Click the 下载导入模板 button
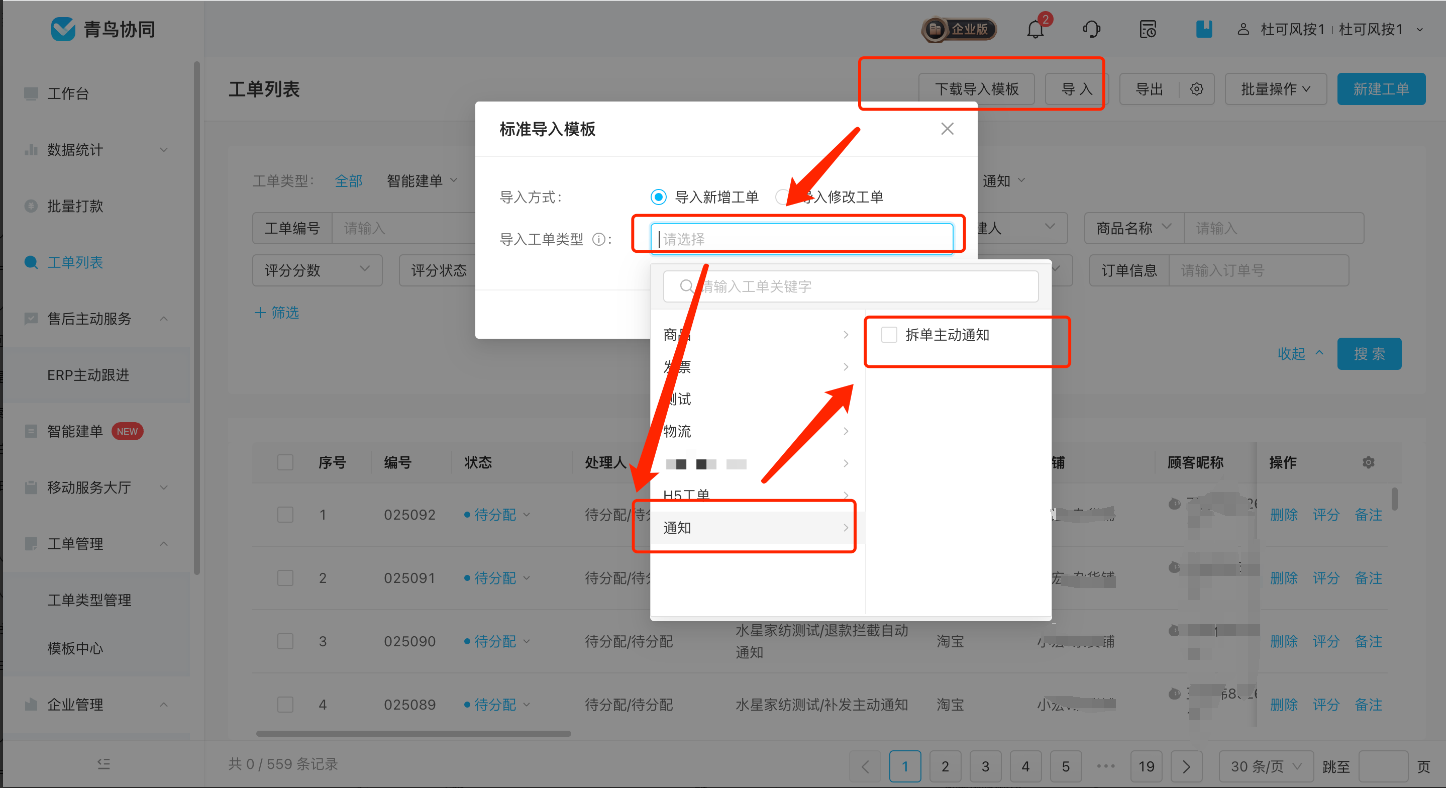 point(977,89)
